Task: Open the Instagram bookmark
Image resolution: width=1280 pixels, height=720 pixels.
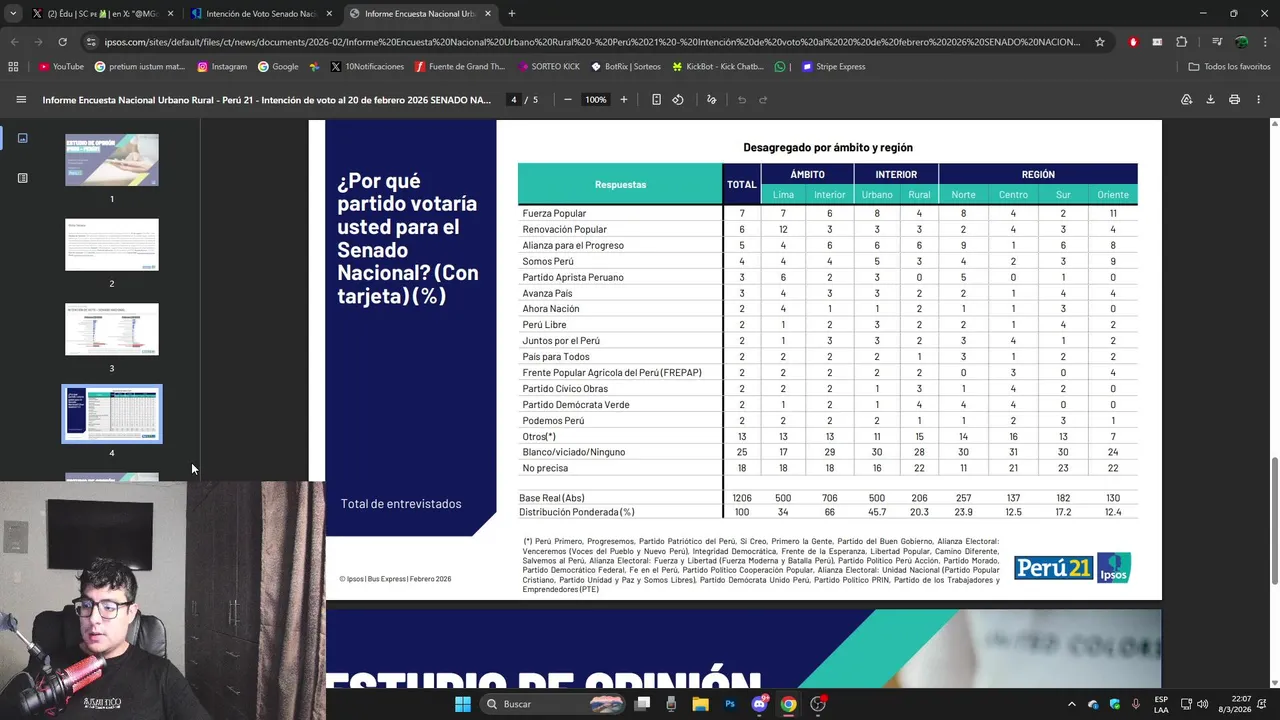Action: (222, 67)
